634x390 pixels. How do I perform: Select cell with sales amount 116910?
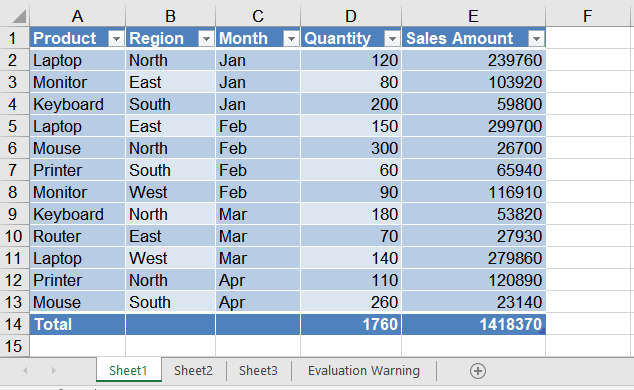coord(473,192)
